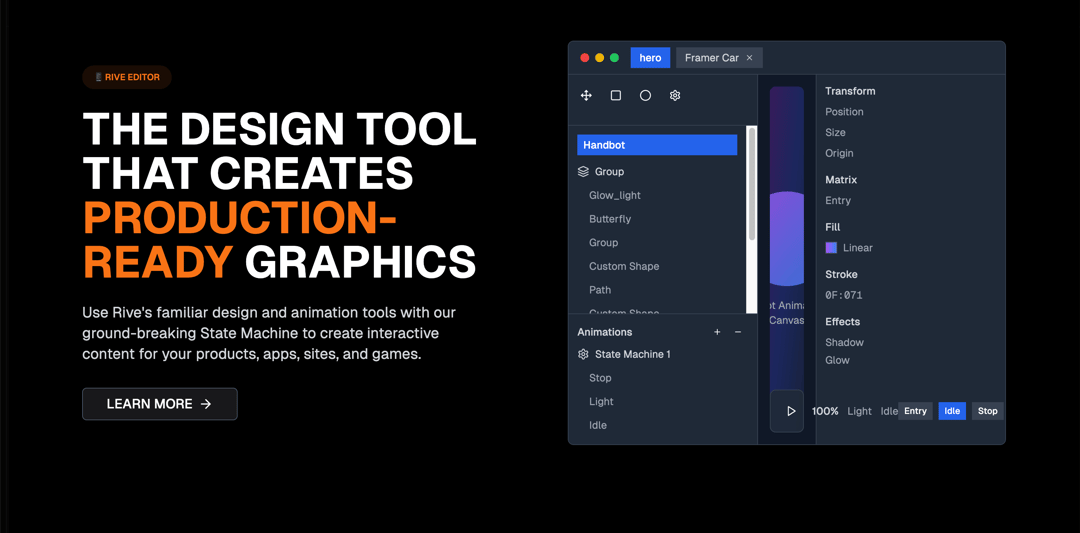Select the Light animation in list
Viewport: 1080px width, 533px height.
pyautogui.click(x=601, y=401)
